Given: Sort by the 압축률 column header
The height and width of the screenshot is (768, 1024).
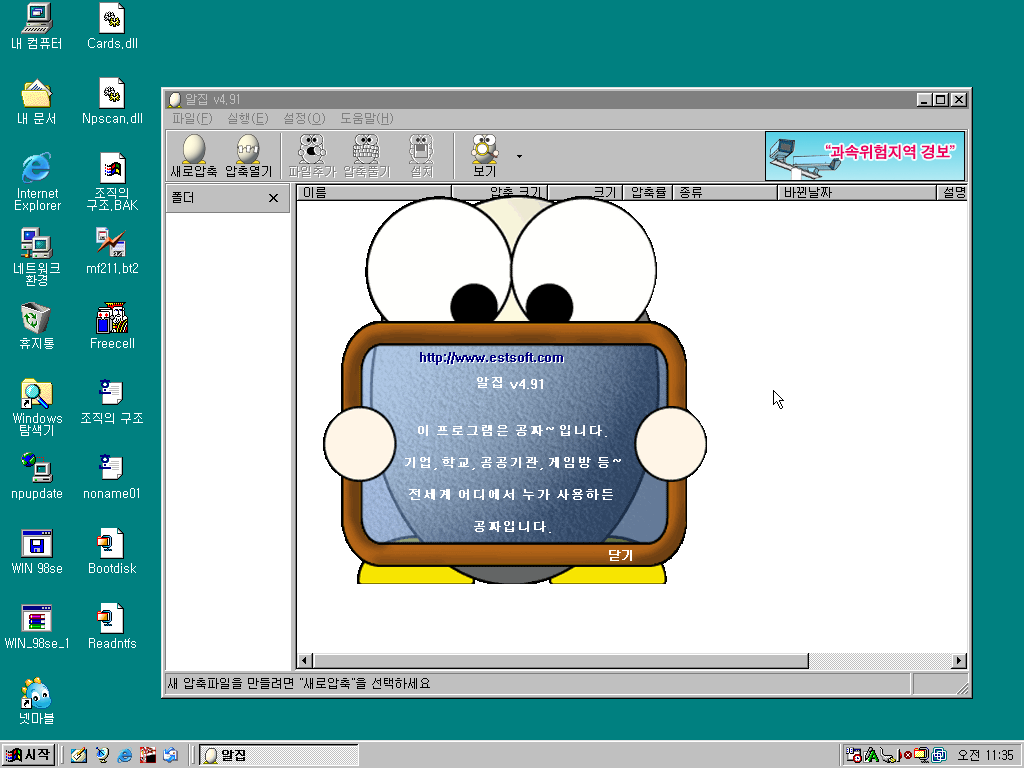Looking at the screenshot, I should pyautogui.click(x=648, y=192).
